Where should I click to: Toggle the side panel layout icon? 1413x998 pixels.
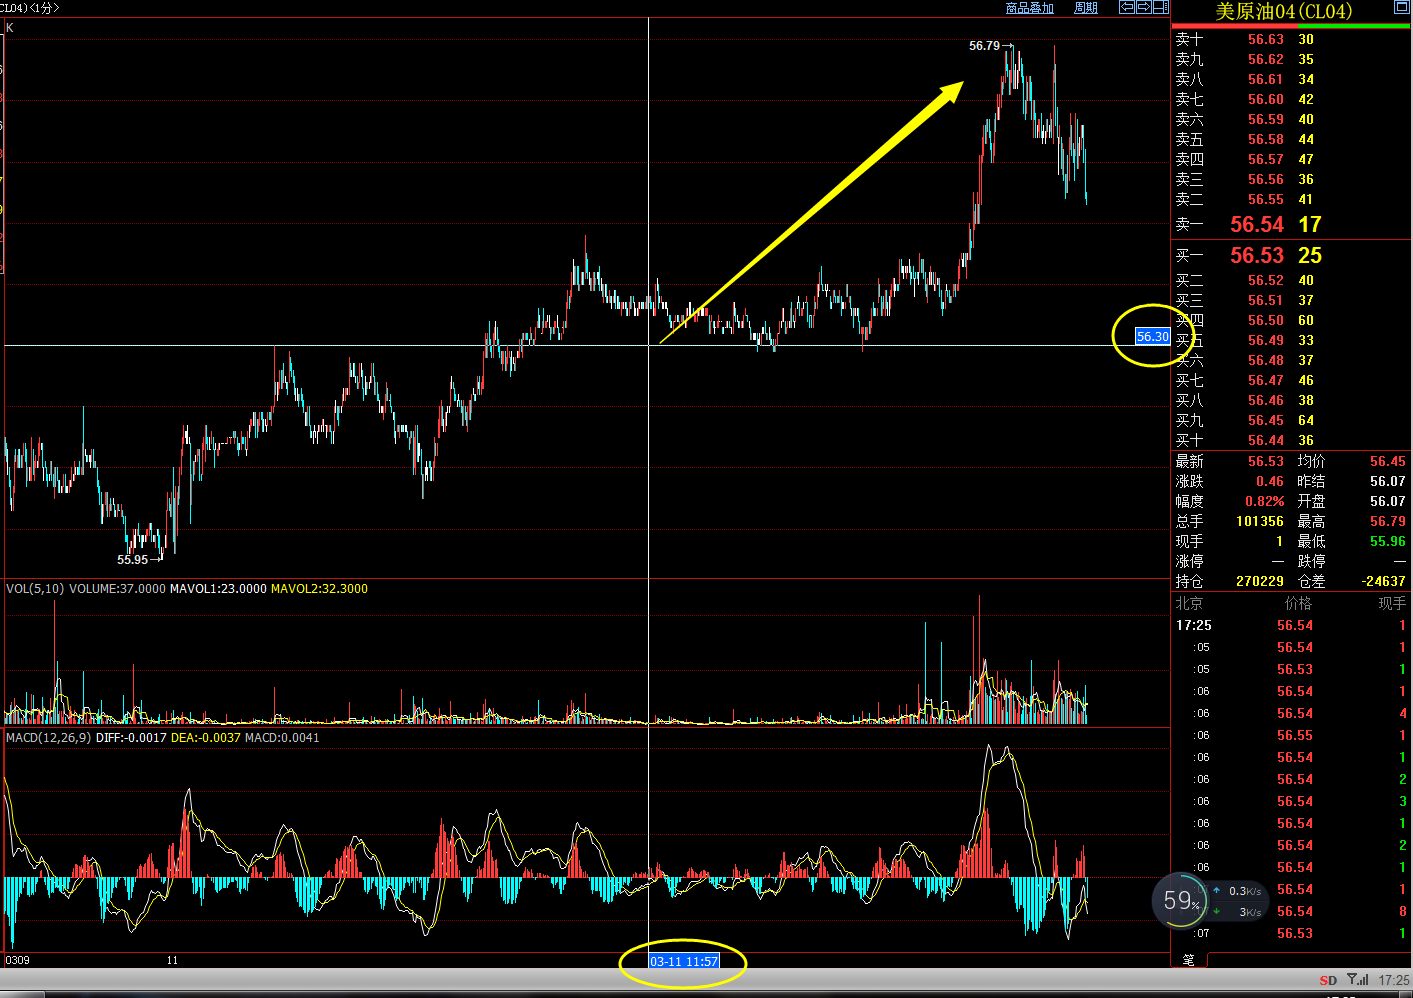coord(1160,7)
